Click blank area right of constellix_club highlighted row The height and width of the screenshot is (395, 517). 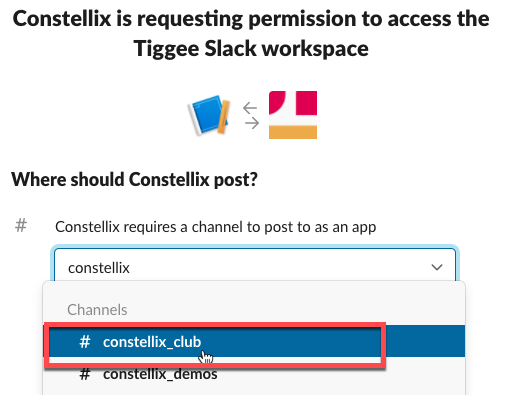(x=425, y=342)
